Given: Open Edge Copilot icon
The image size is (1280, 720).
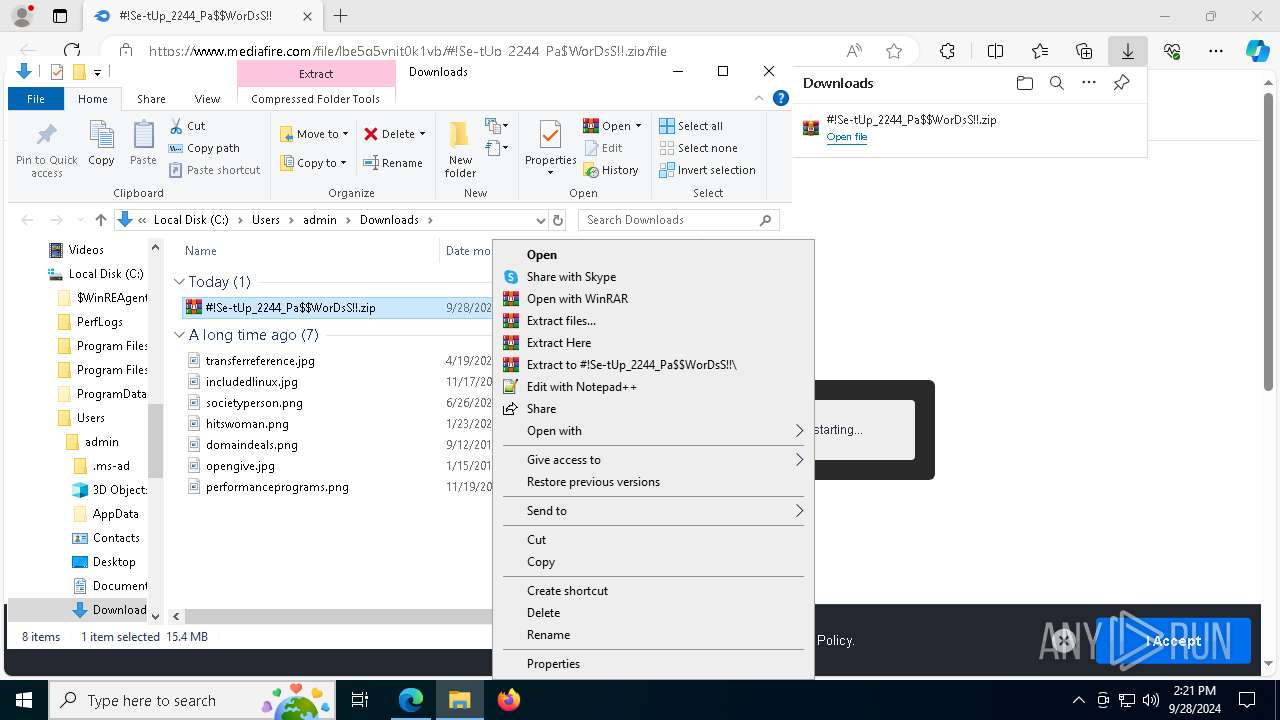Looking at the screenshot, I should coord(1257,51).
